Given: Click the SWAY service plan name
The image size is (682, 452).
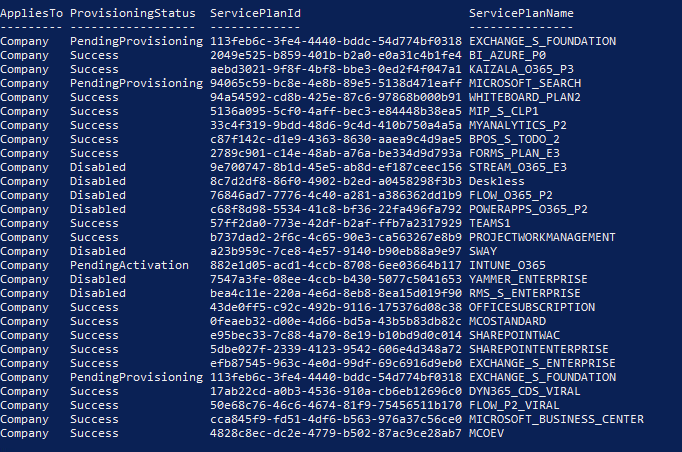Looking at the screenshot, I should pos(483,251).
